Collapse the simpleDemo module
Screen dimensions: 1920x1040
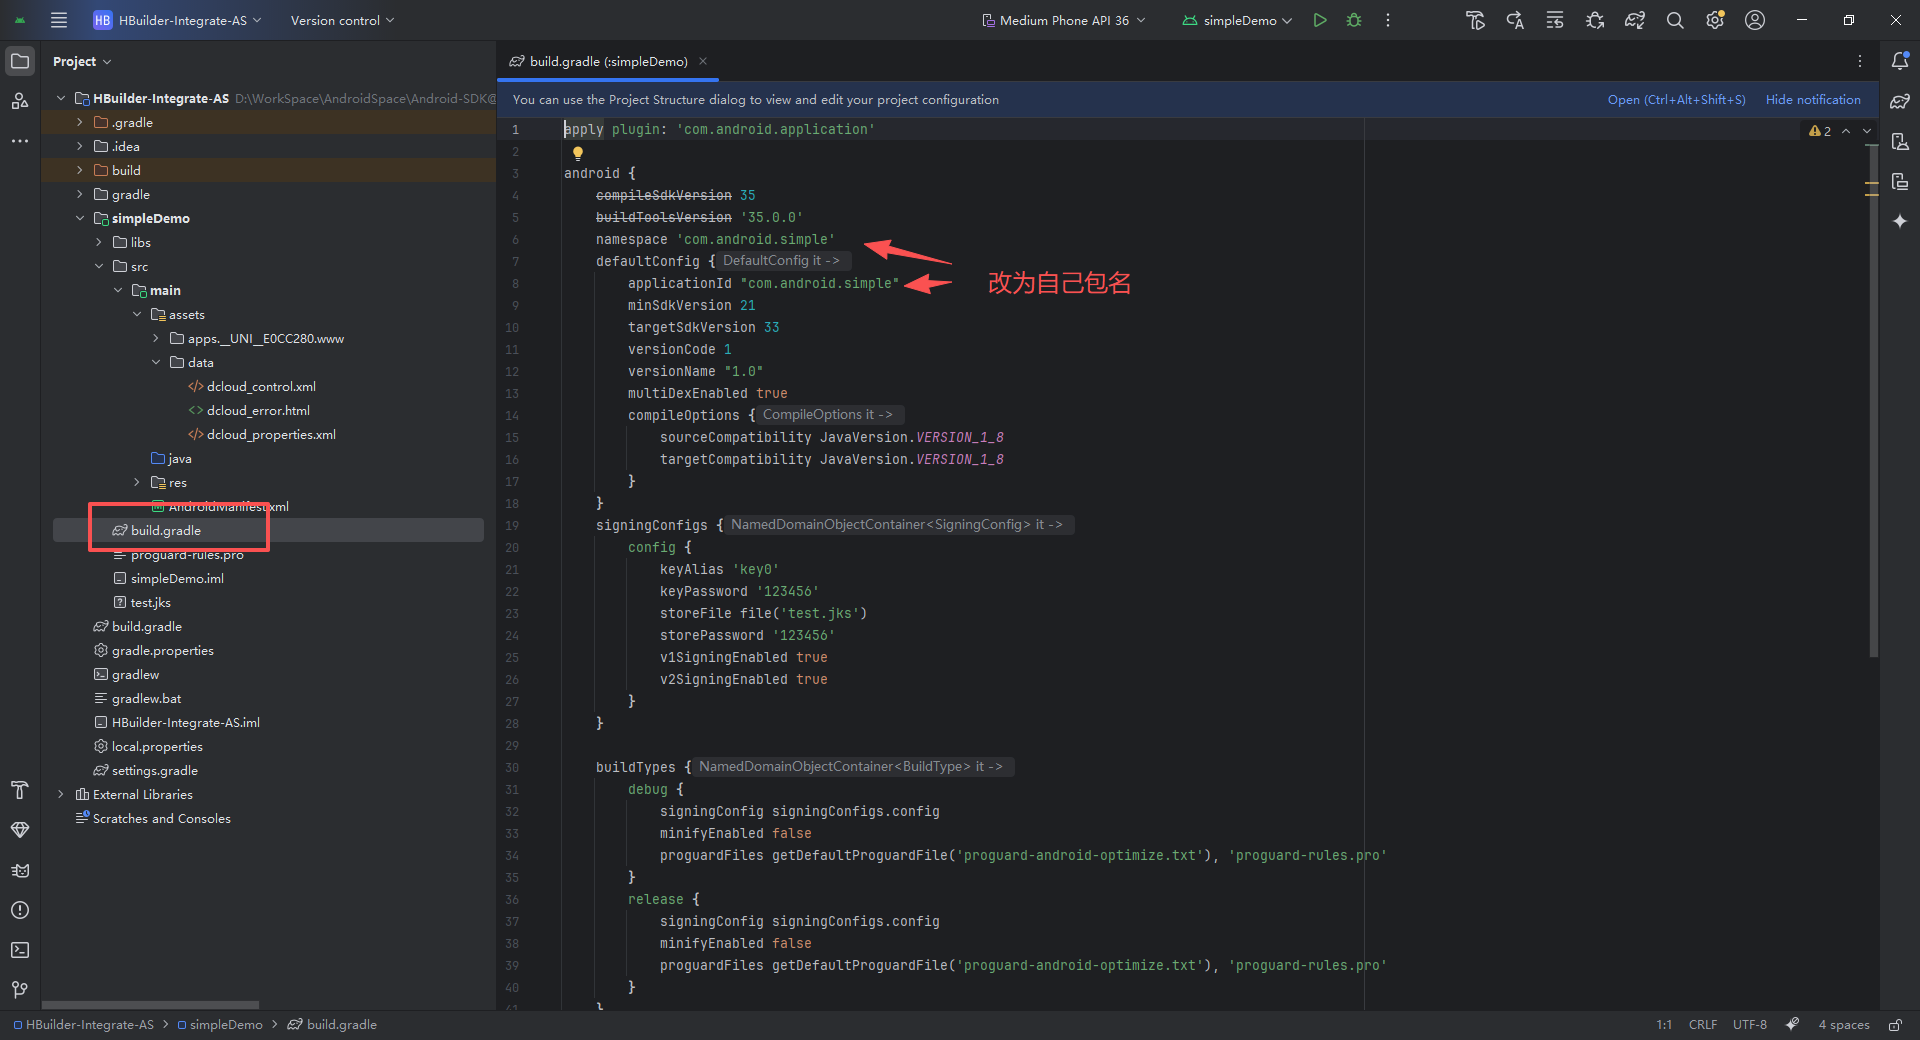click(80, 218)
